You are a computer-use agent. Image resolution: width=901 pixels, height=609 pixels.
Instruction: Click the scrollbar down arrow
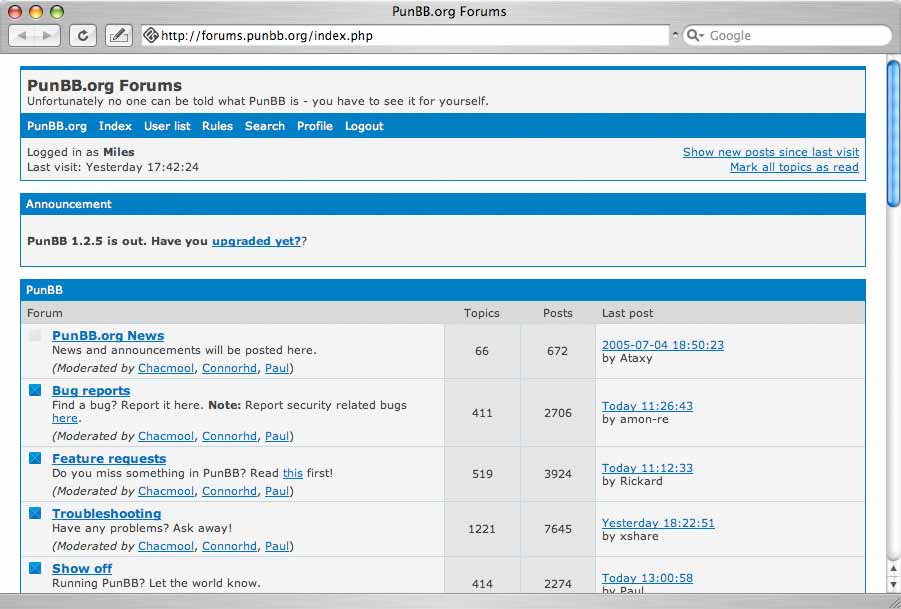pyautogui.click(x=893, y=584)
